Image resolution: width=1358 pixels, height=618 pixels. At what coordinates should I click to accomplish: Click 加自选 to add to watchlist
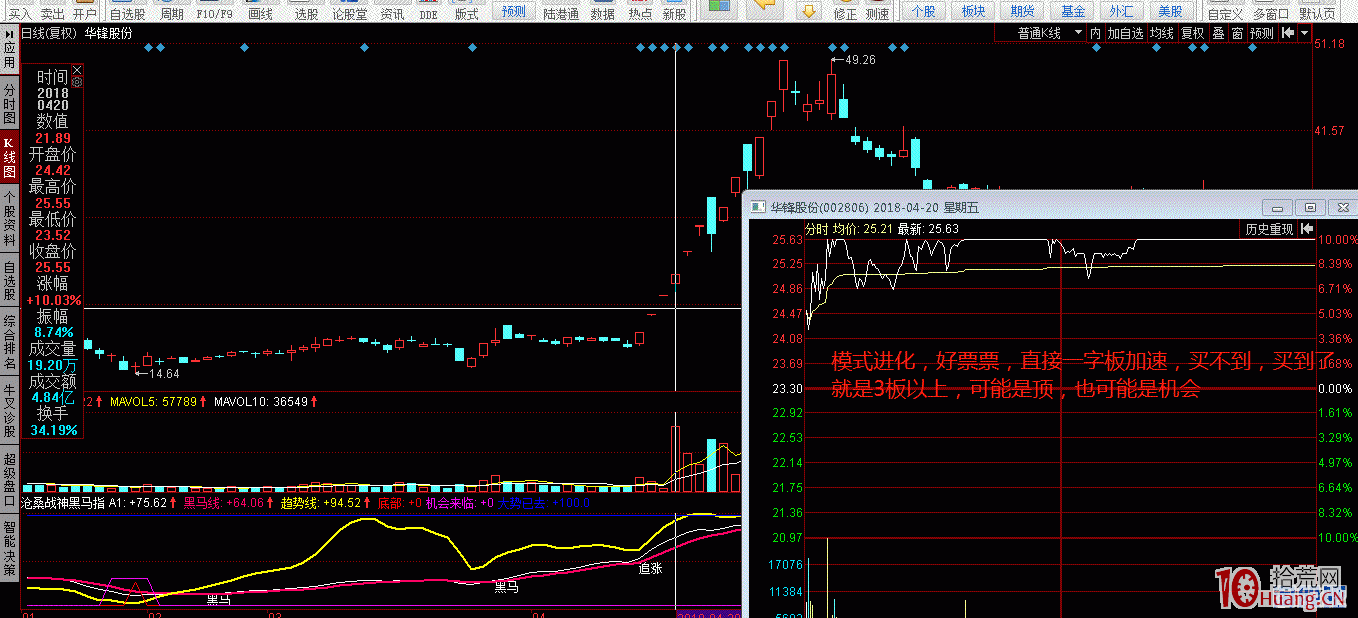[1125, 33]
